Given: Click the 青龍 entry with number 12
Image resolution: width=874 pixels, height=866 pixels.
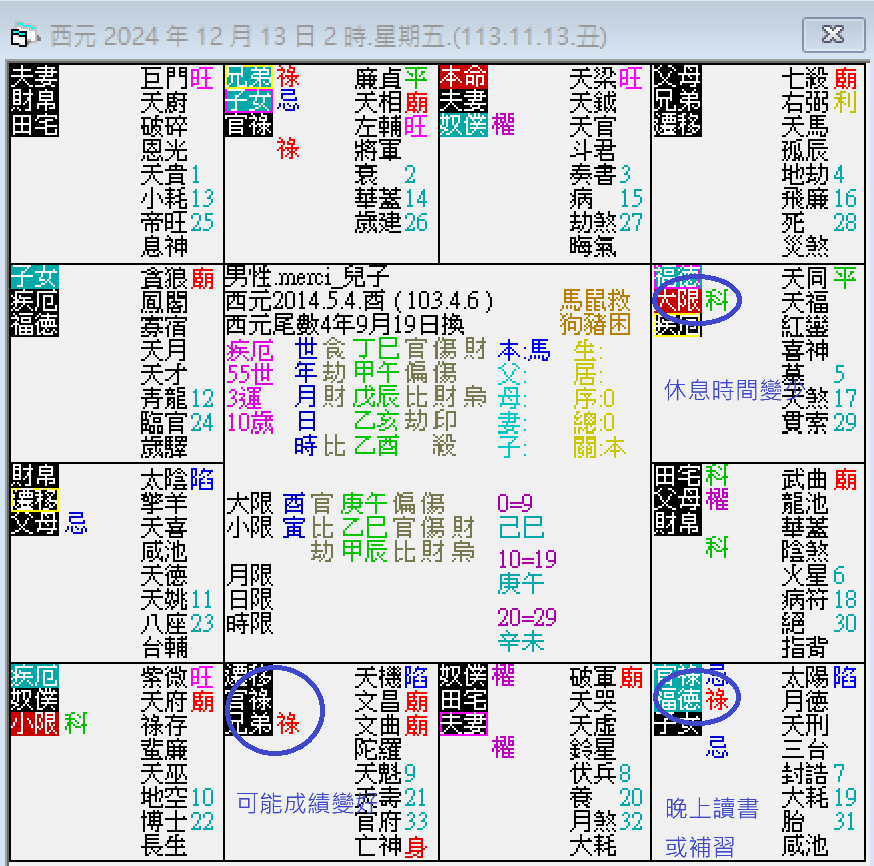Looking at the screenshot, I should pos(177,398).
